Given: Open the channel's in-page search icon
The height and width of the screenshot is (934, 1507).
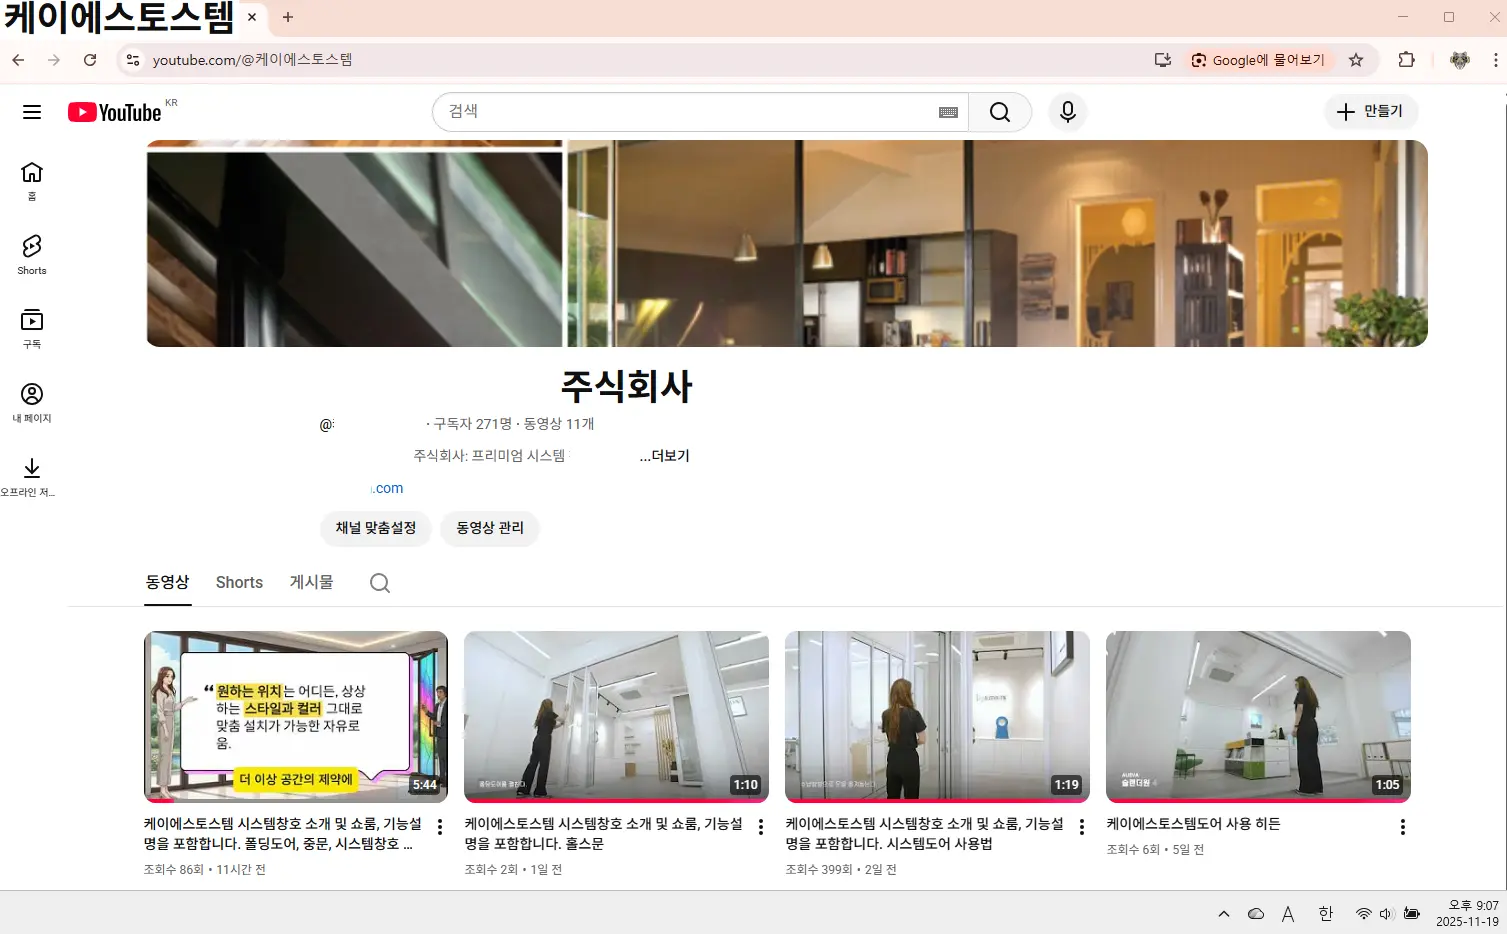Looking at the screenshot, I should pos(379,582).
